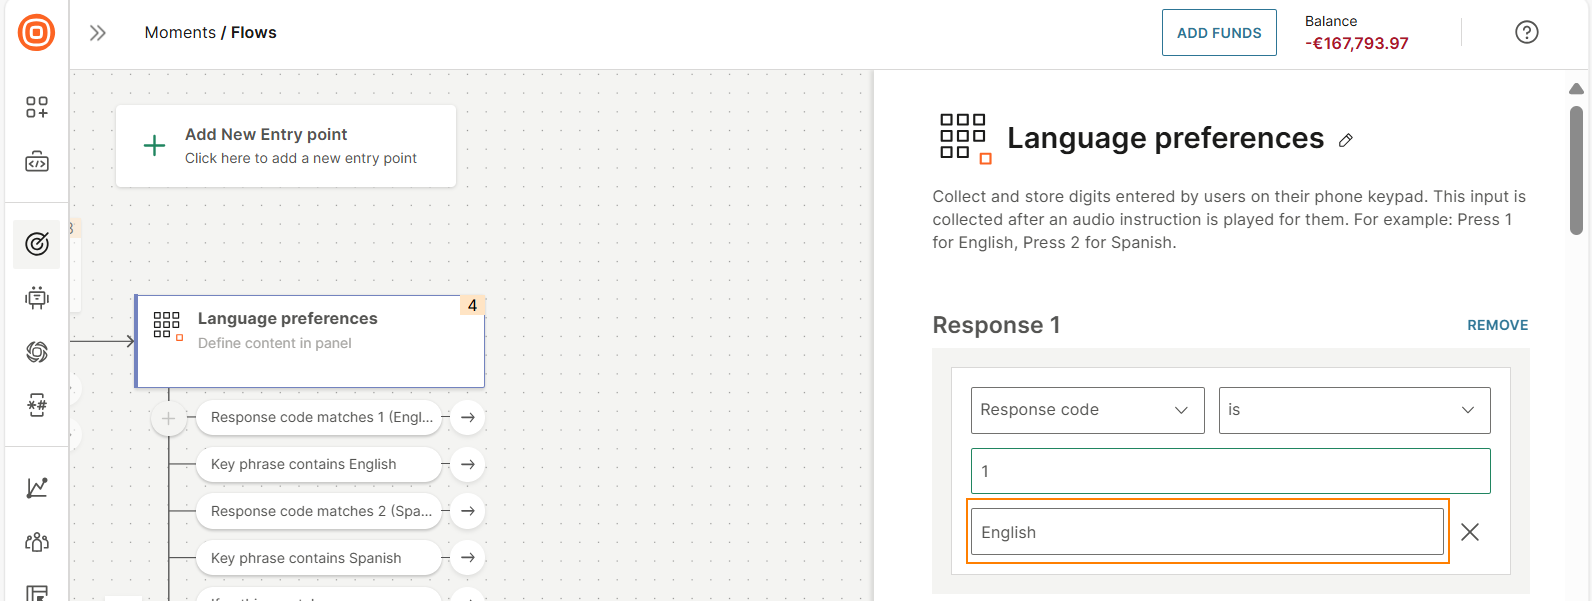Open the partially visible bottom sidebar icon
Image resolution: width=1592 pixels, height=601 pixels.
(x=37, y=592)
